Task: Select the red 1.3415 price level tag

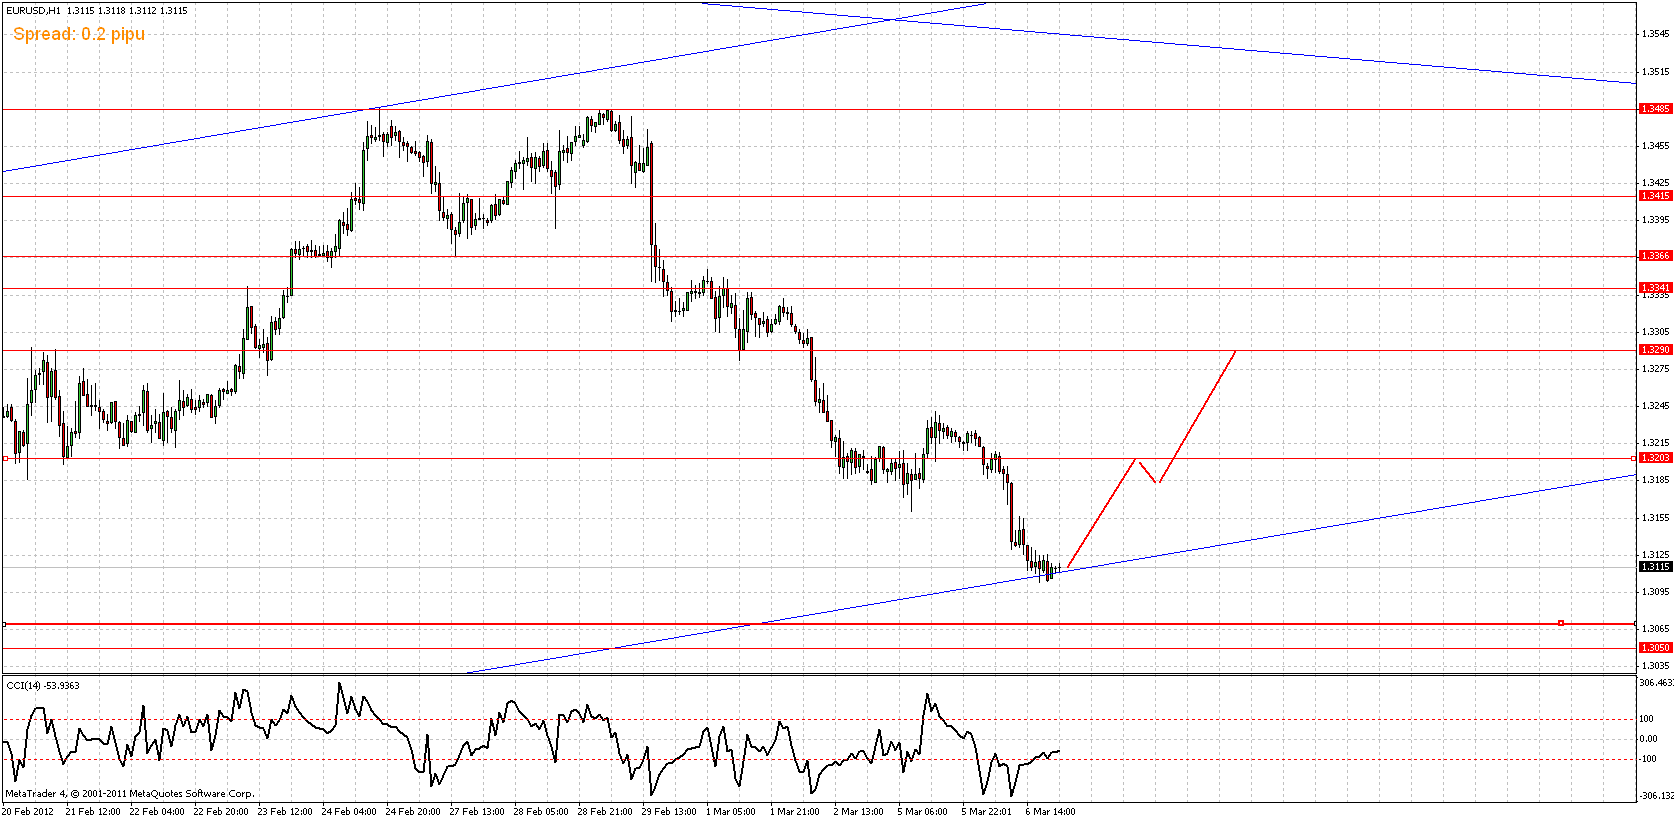Action: pos(1655,196)
